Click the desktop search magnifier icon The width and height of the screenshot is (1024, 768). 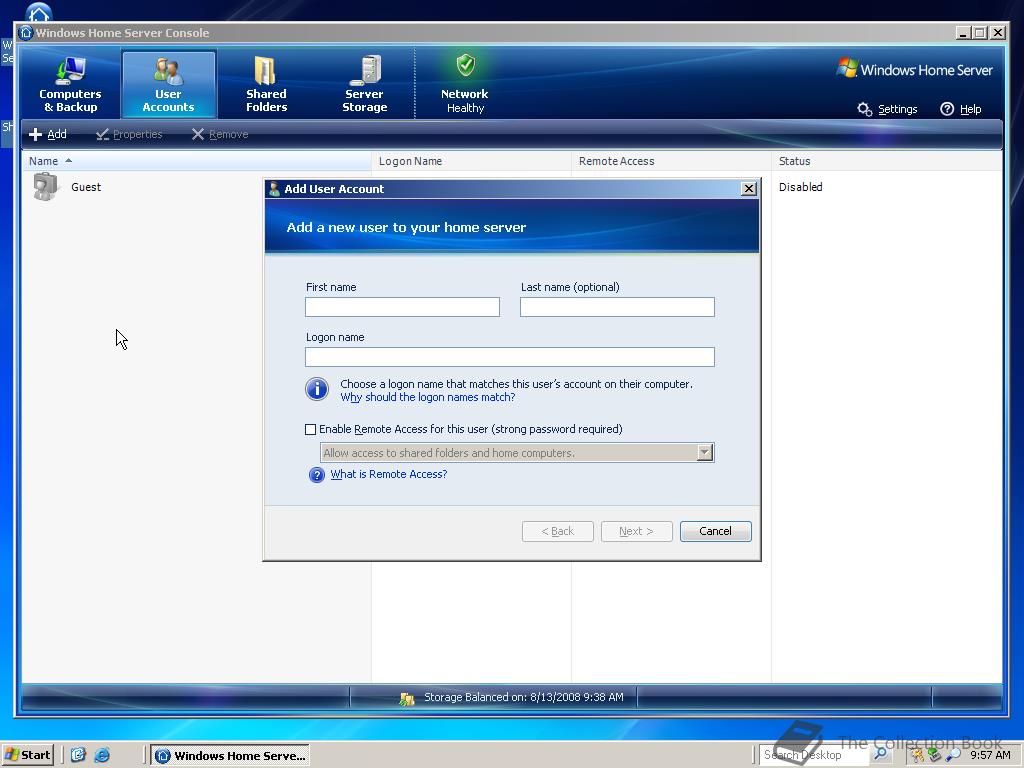881,754
